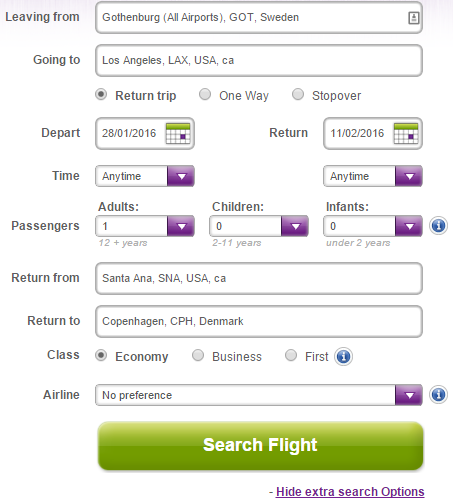This screenshot has height=502, width=453.
Task: Click contact icon in Leaving from field
Action: [414, 18]
